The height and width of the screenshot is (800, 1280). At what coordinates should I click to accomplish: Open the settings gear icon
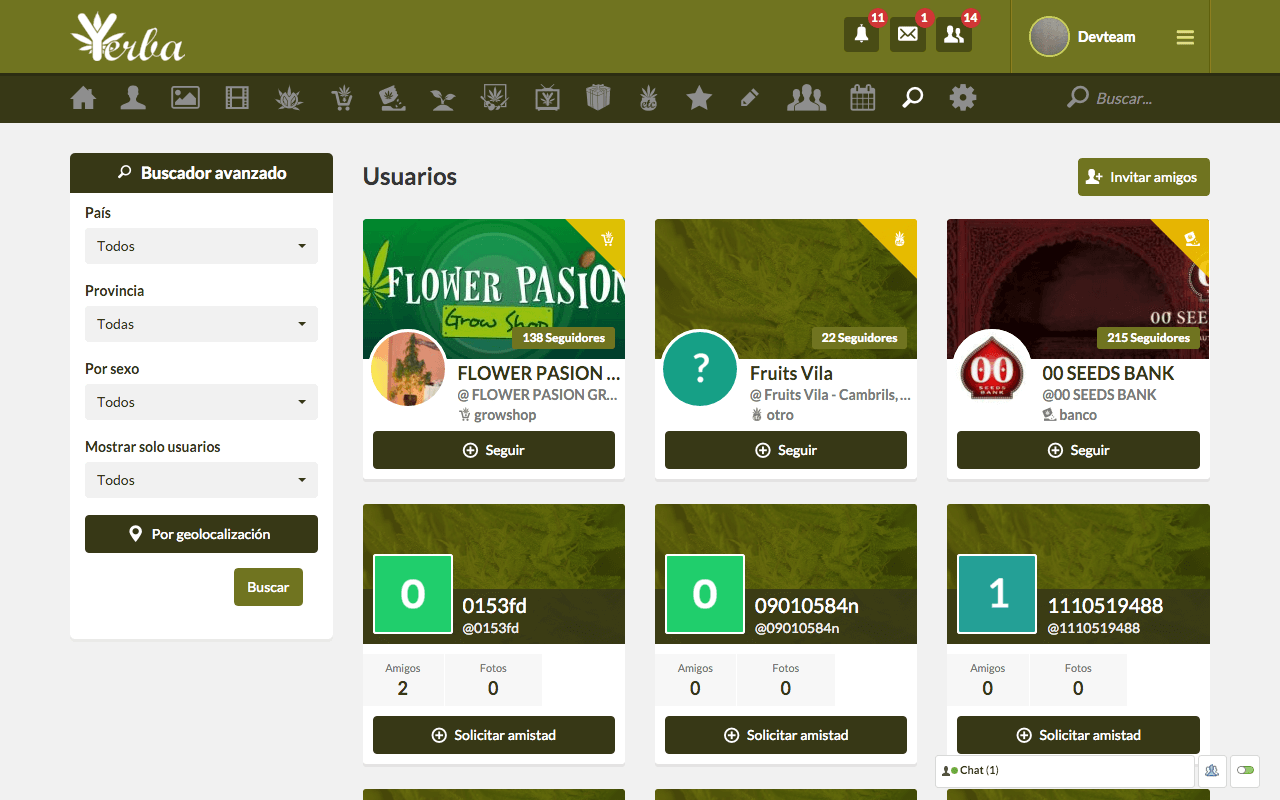coord(963,98)
